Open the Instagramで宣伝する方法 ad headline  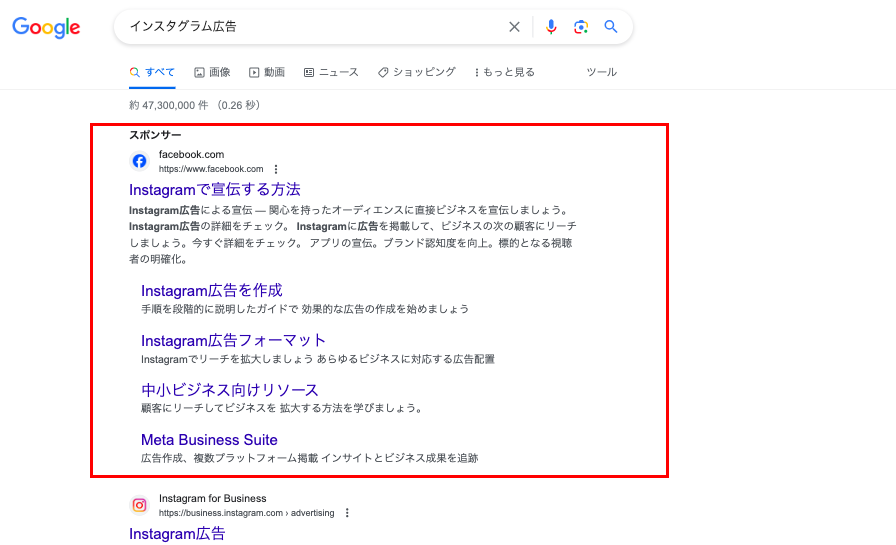click(215, 190)
